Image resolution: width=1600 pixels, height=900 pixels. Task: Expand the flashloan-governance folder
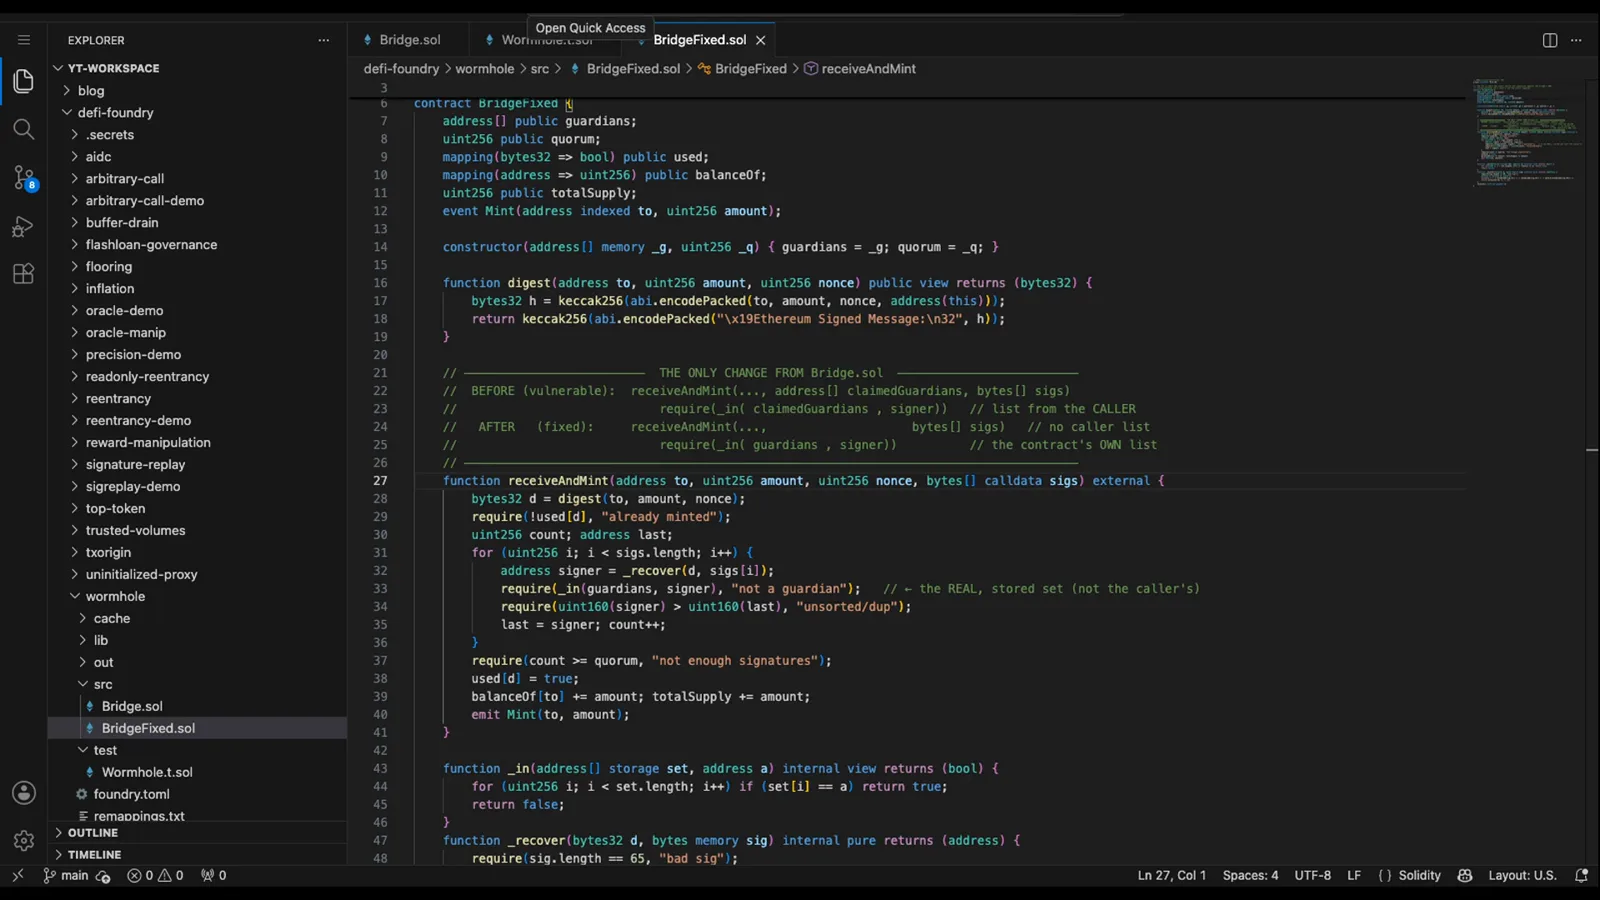click(151, 244)
